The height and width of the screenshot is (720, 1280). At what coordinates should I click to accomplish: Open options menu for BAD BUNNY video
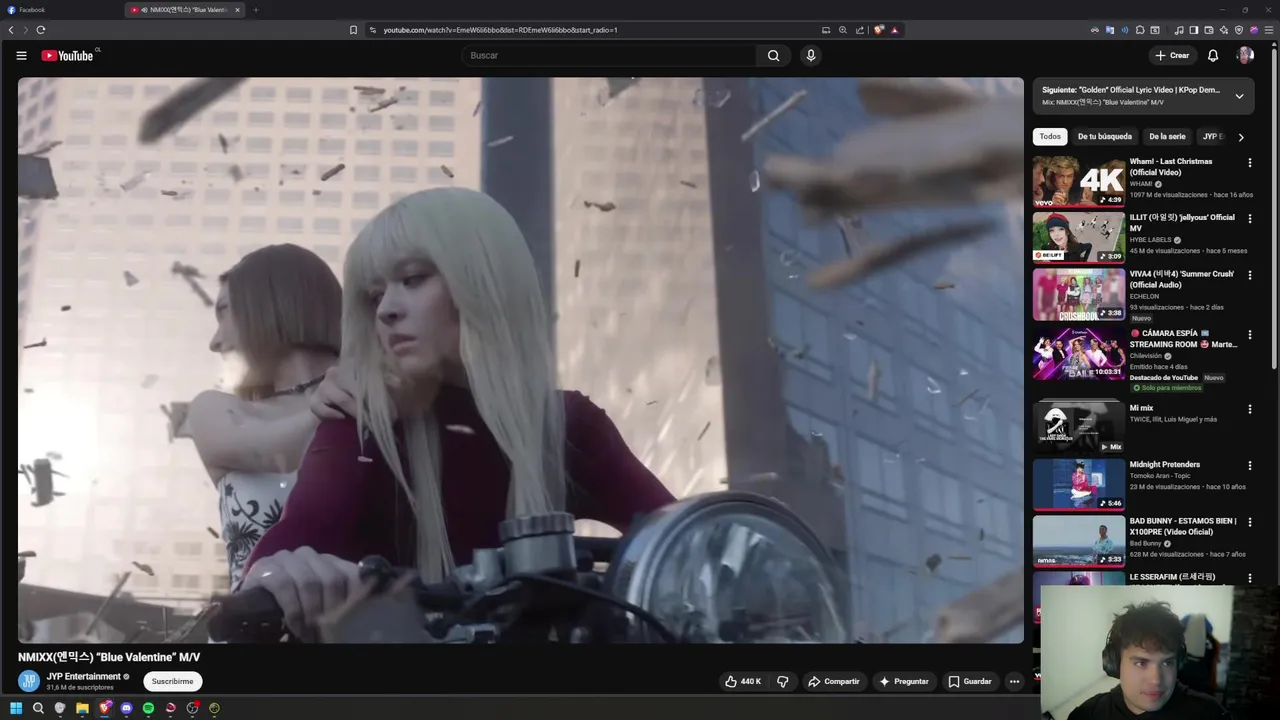(1249, 522)
